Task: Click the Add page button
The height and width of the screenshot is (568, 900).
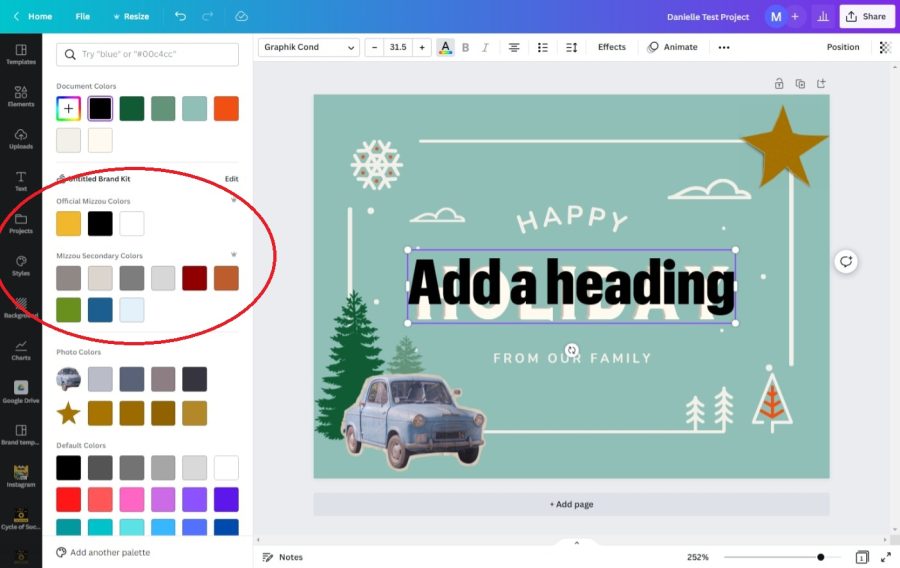Action: [x=571, y=504]
